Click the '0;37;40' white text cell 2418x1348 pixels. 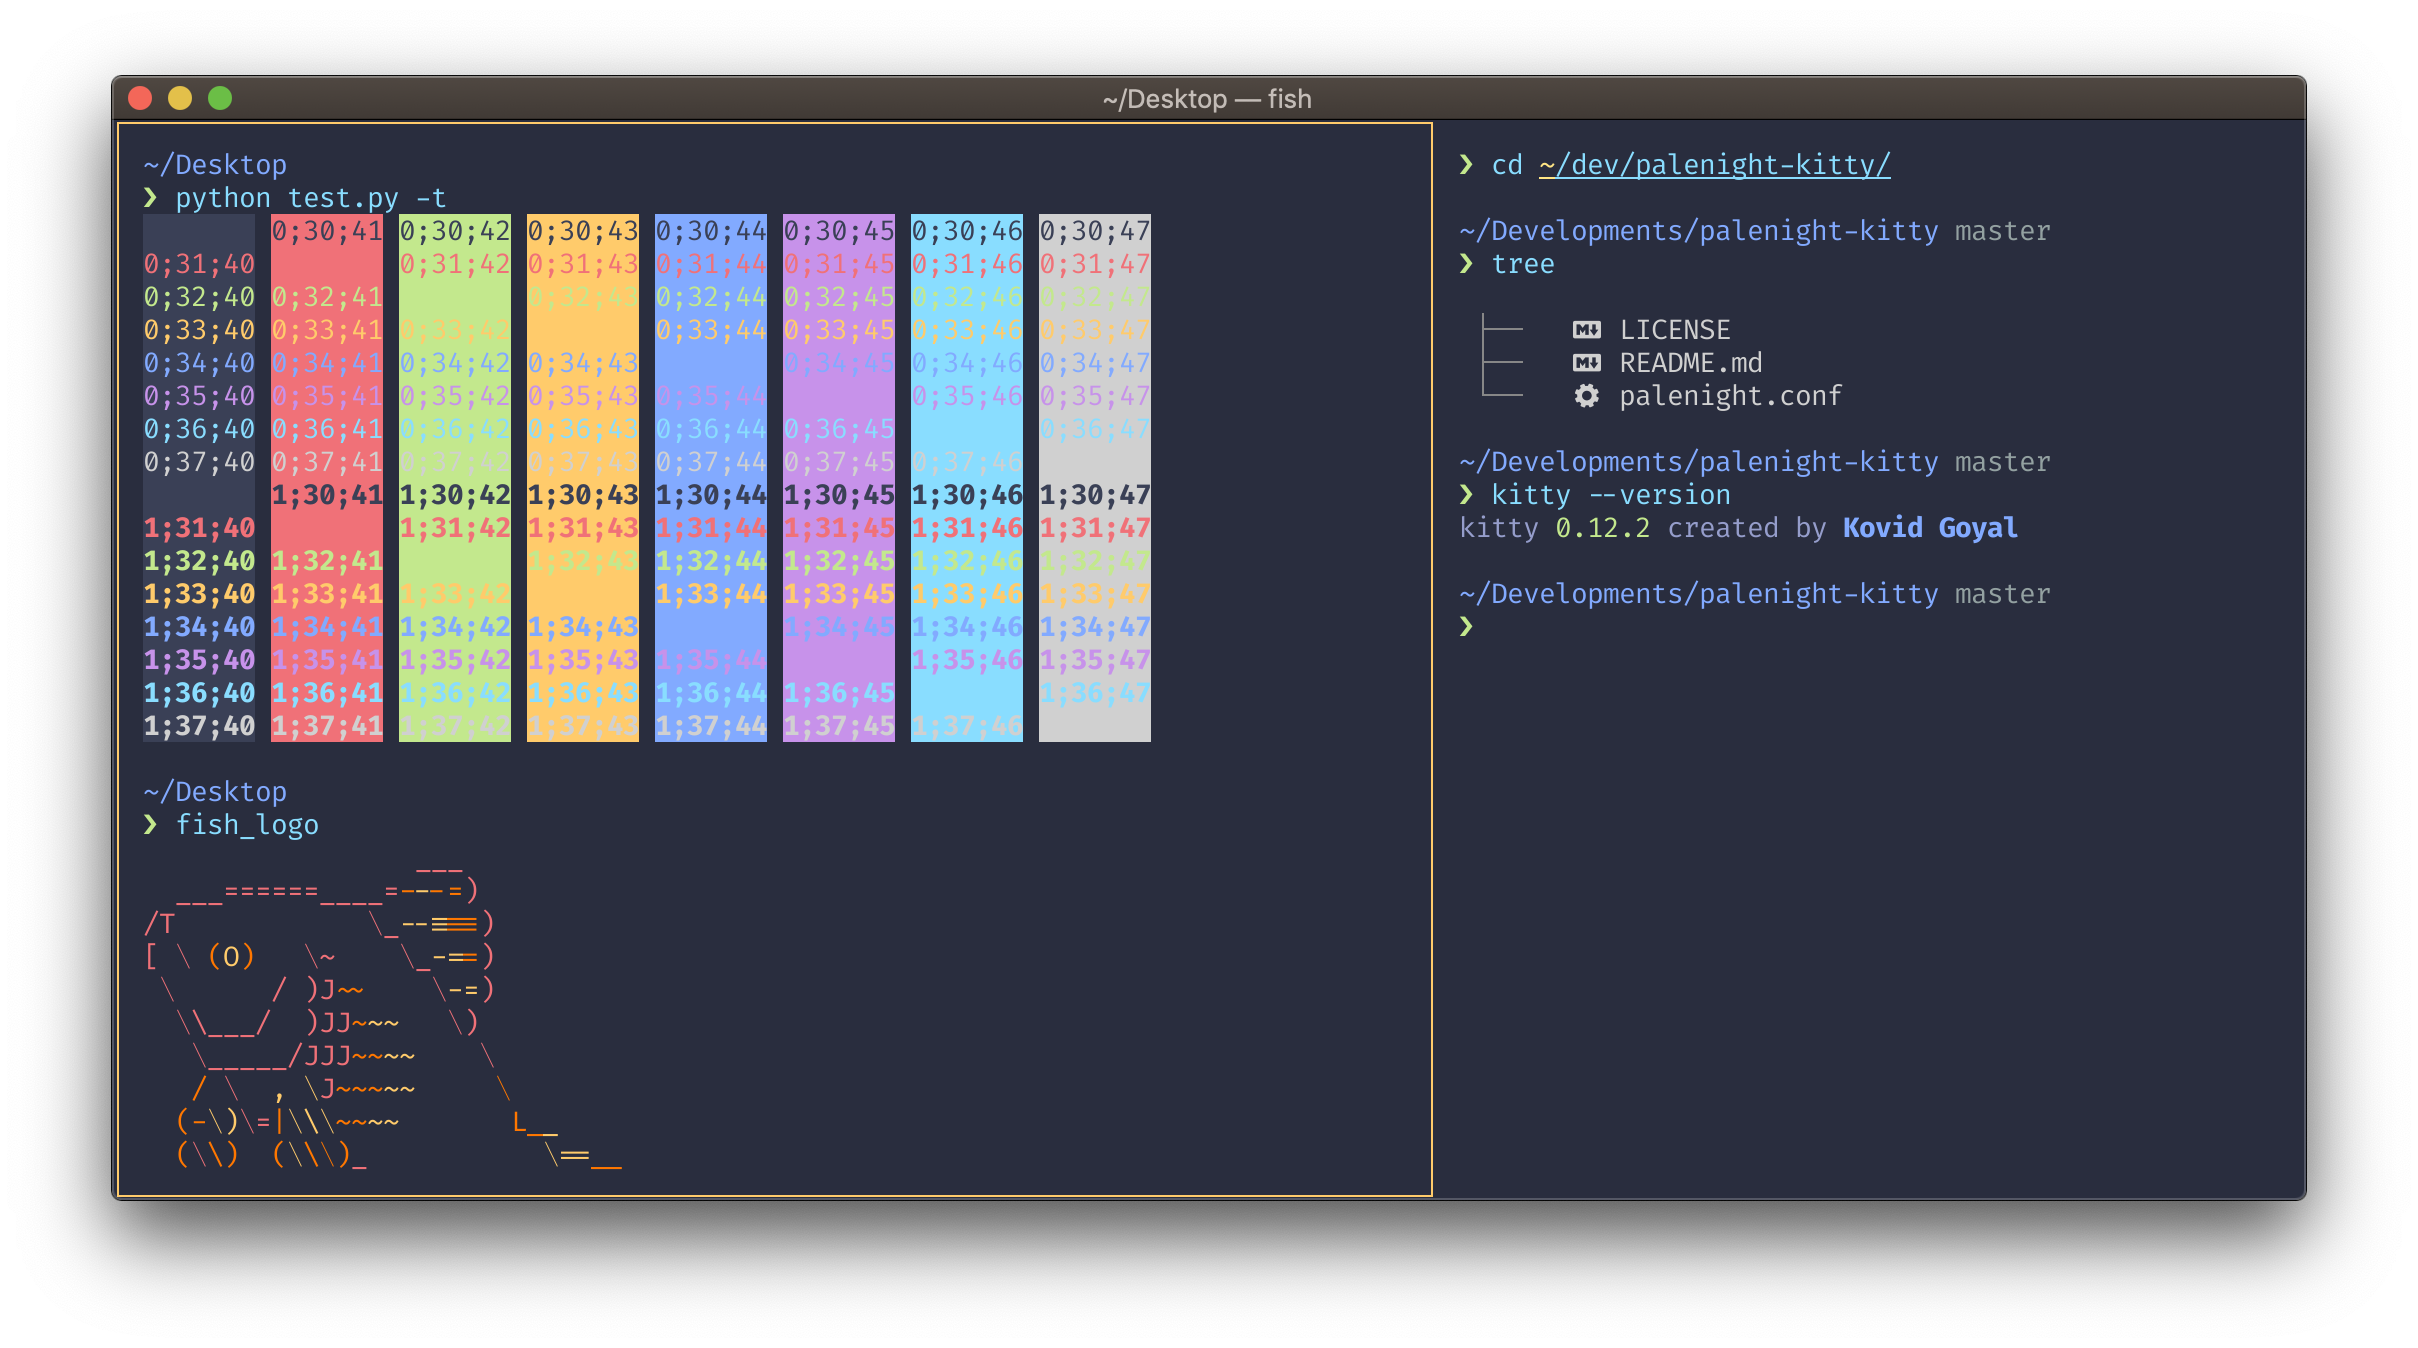point(199,462)
